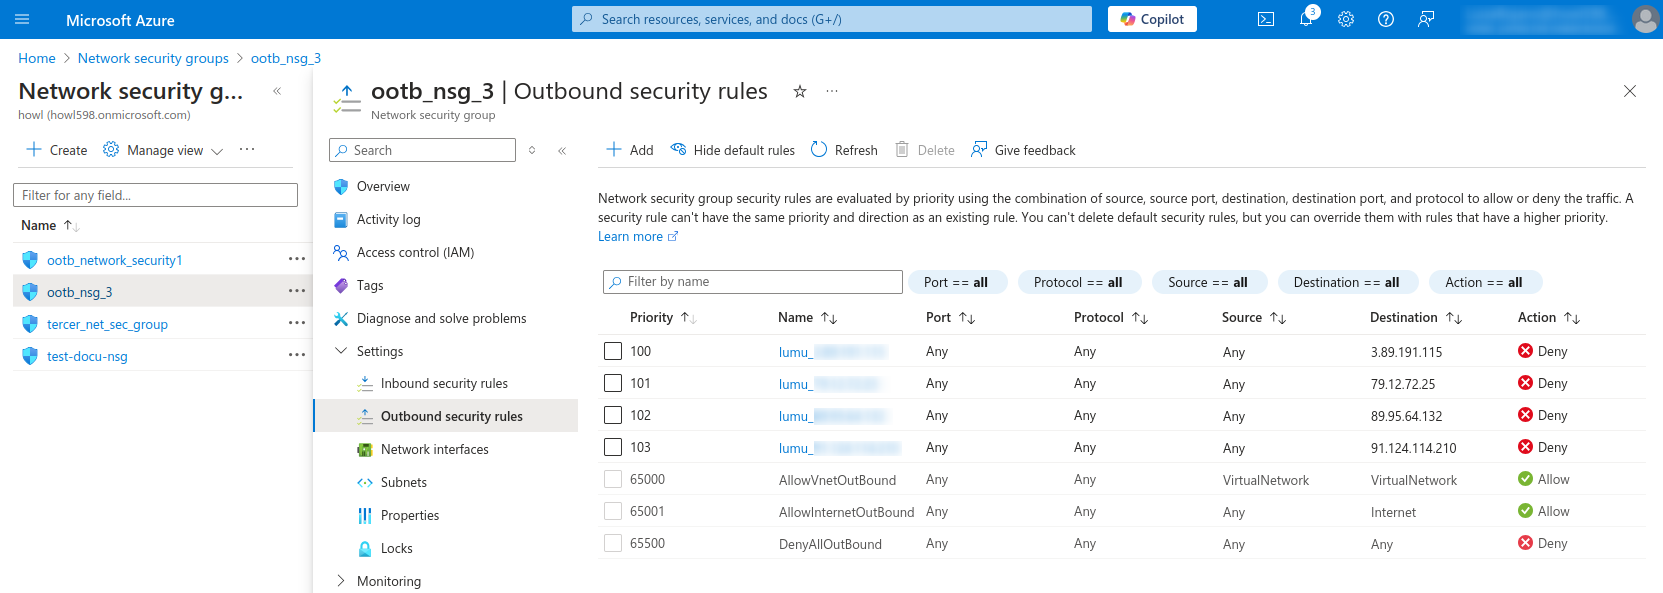Click the Refresh toolbar icon
Viewport: 1663px width, 593px height.
point(844,150)
